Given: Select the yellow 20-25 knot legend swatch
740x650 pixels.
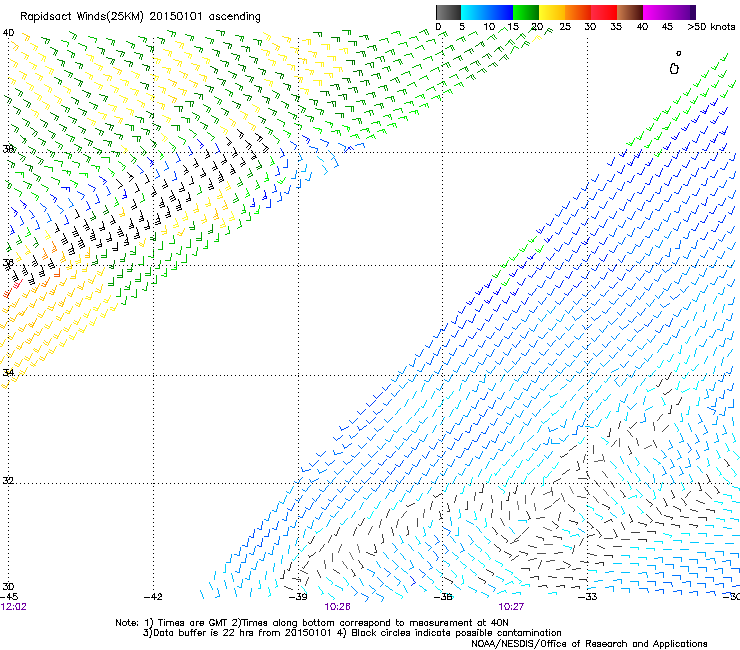Looking at the screenshot, I should (x=552, y=12).
